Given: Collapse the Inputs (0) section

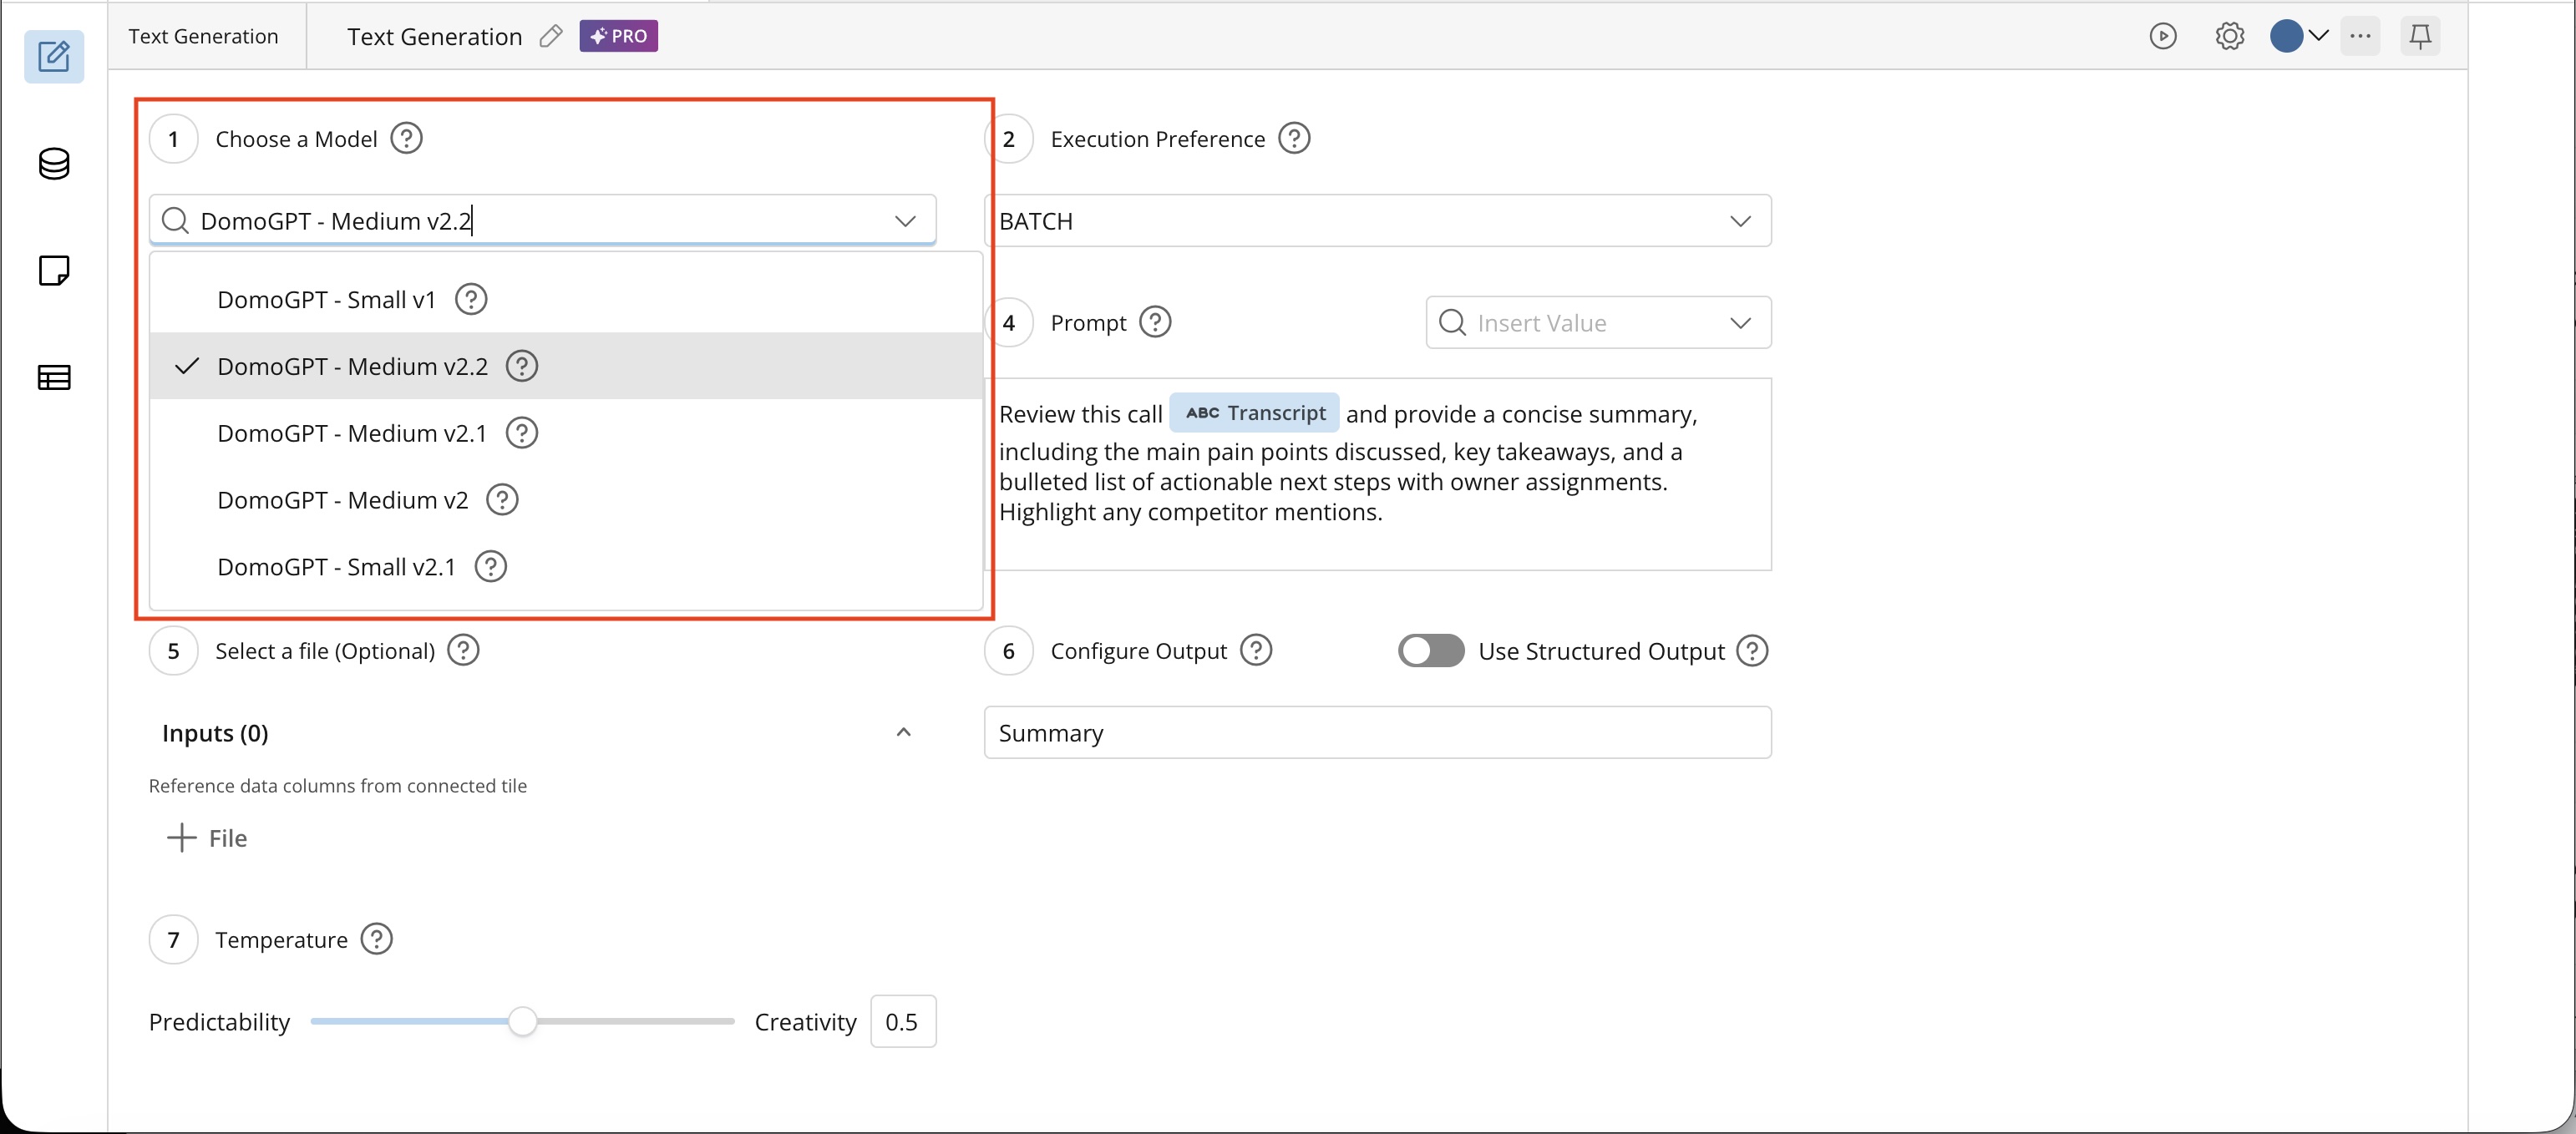Looking at the screenshot, I should coord(904,732).
